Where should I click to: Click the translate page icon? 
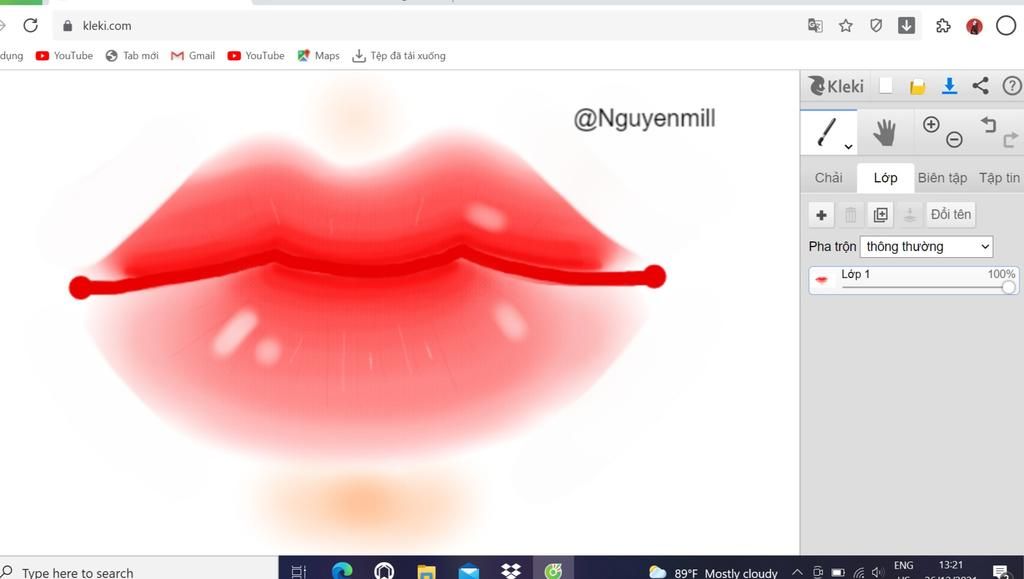tap(815, 25)
